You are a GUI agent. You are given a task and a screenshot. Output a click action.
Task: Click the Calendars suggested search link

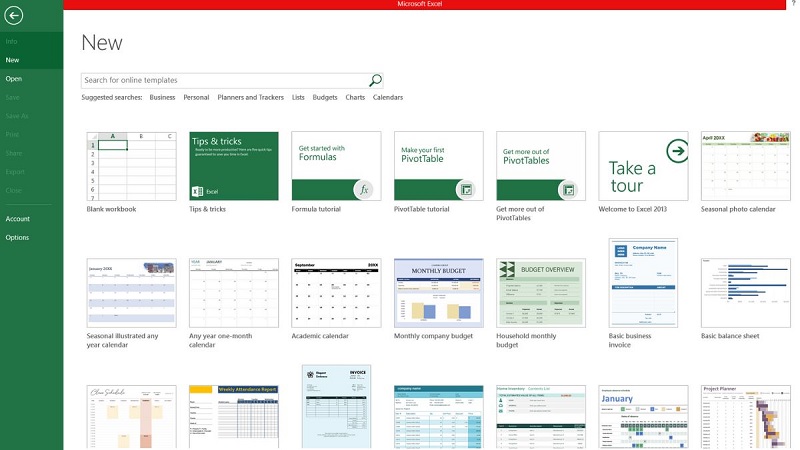(388, 98)
